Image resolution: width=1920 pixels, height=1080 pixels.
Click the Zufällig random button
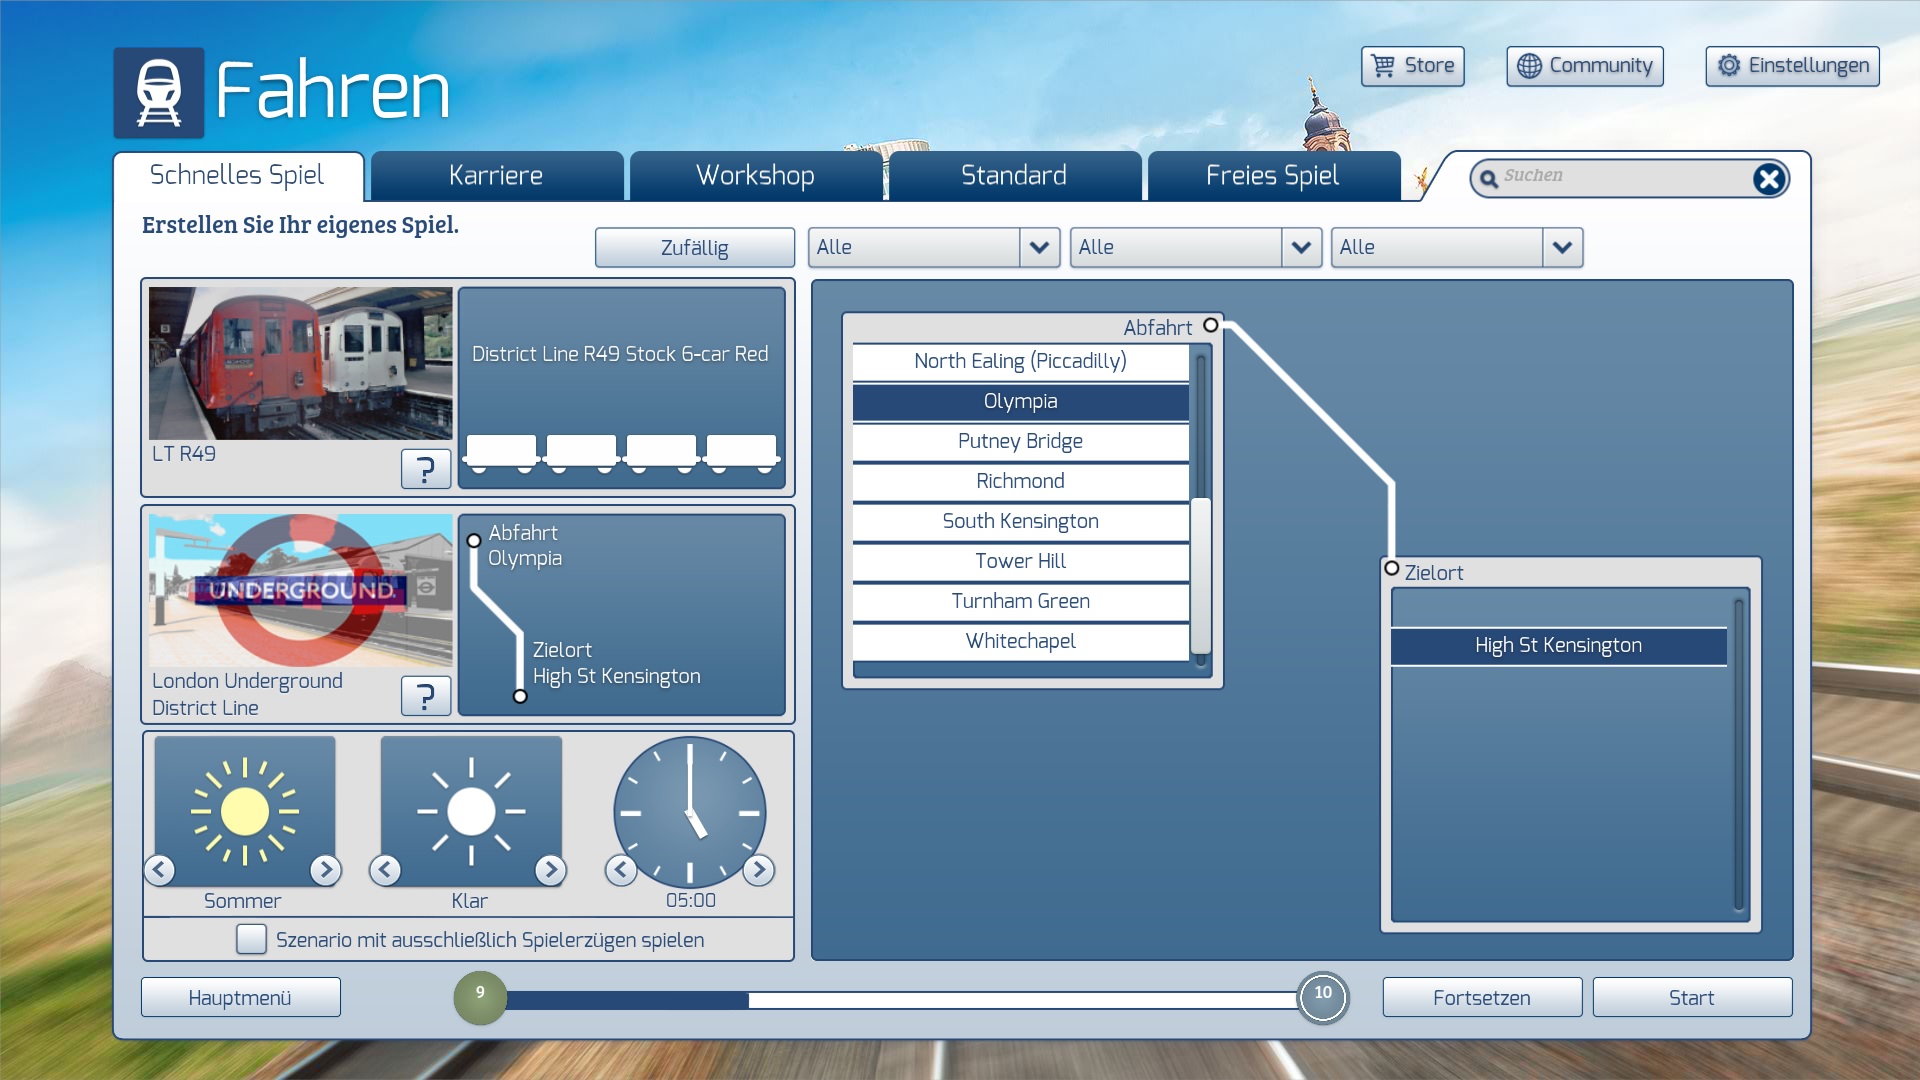coord(694,248)
